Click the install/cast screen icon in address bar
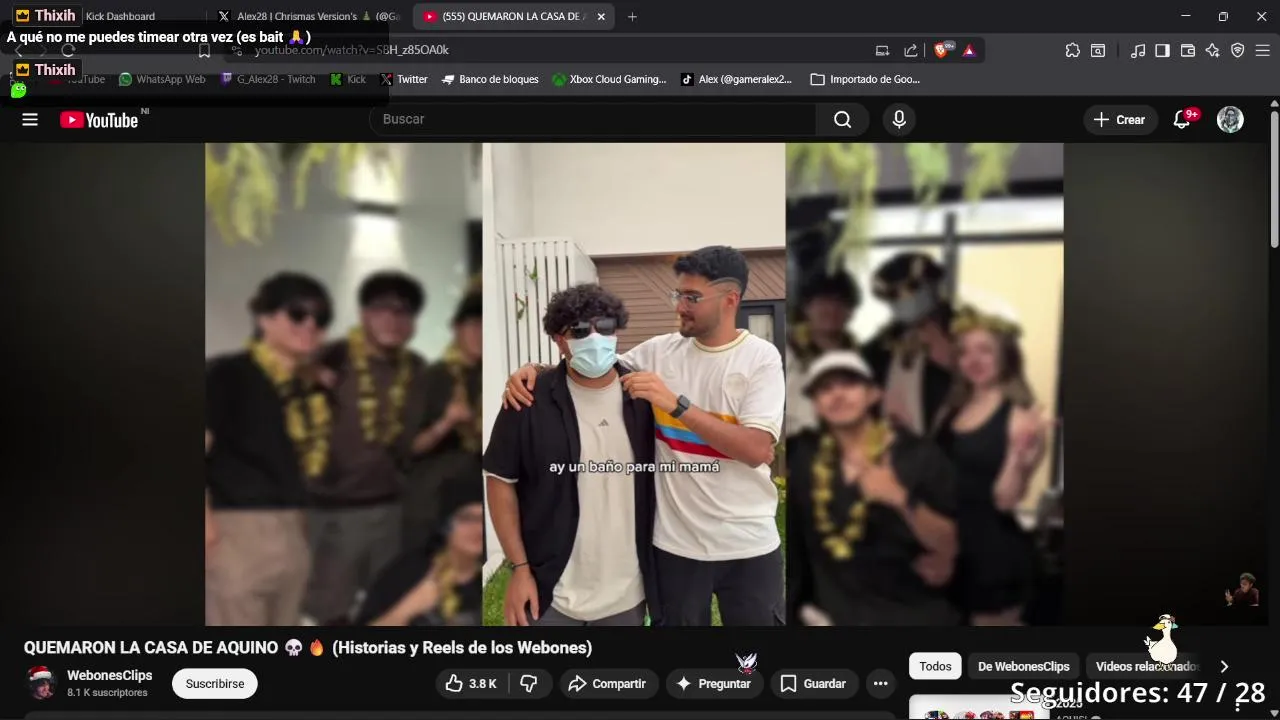 (882, 50)
